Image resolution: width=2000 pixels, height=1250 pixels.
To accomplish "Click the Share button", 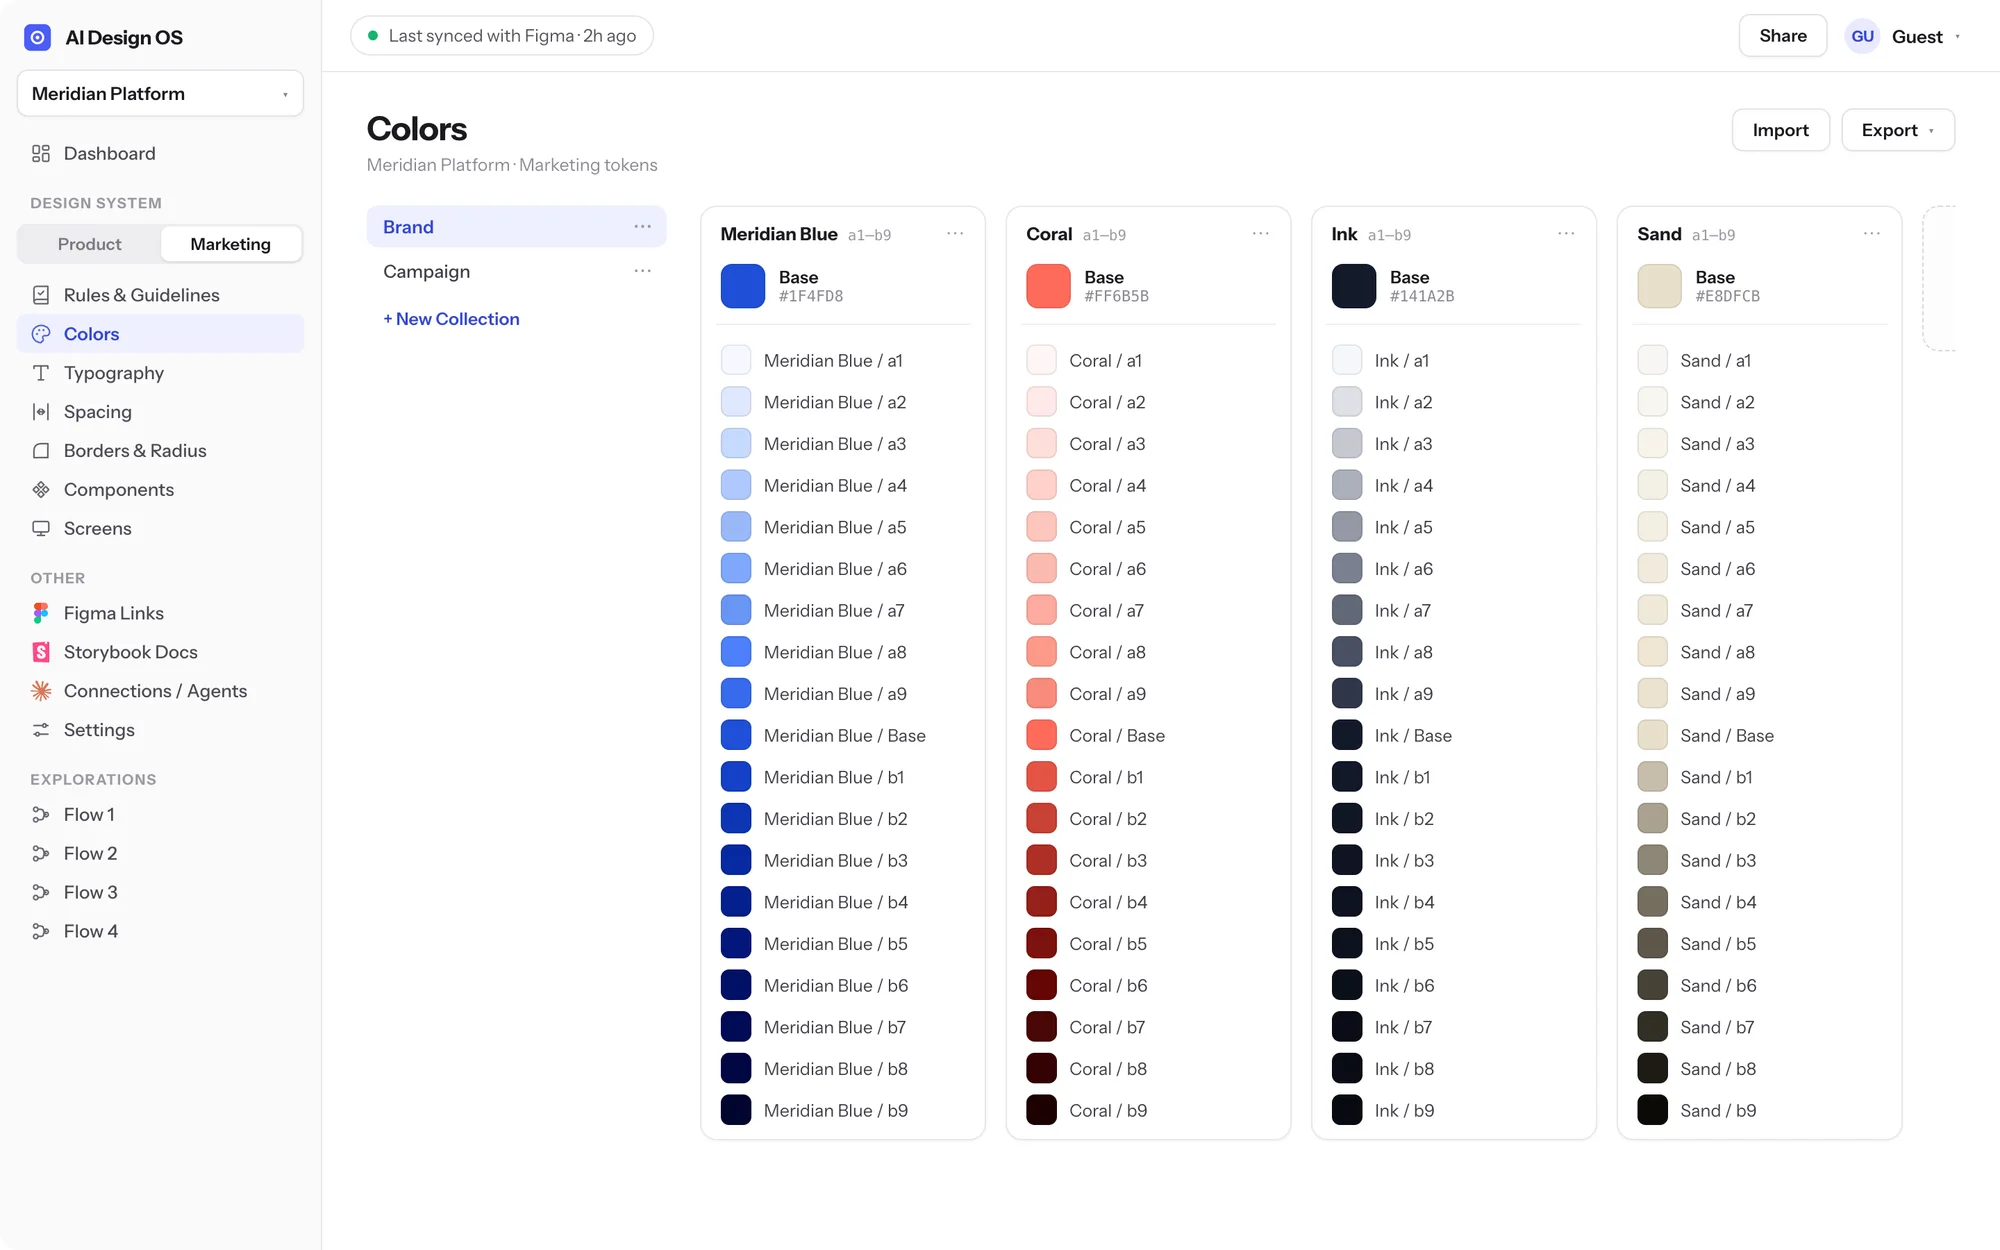I will (x=1782, y=36).
